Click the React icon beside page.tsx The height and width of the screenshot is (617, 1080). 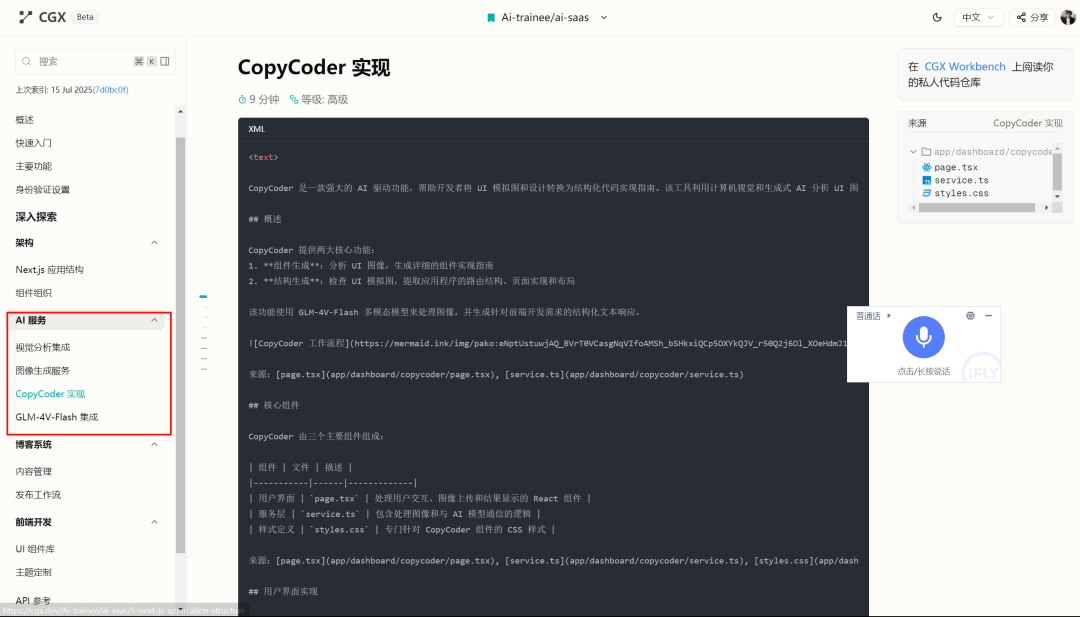tap(926, 167)
